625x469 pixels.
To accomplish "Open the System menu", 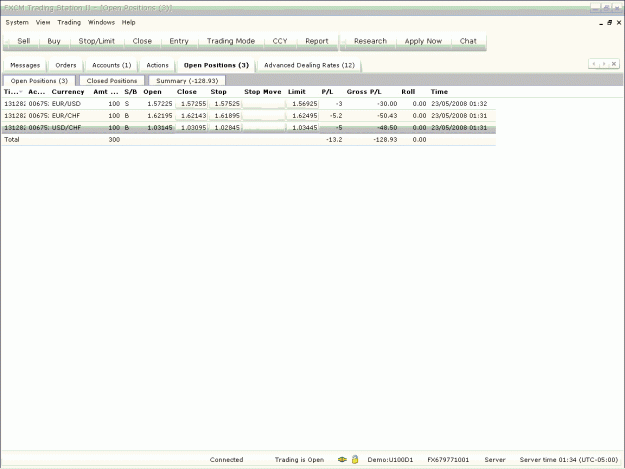I will click(17, 22).
